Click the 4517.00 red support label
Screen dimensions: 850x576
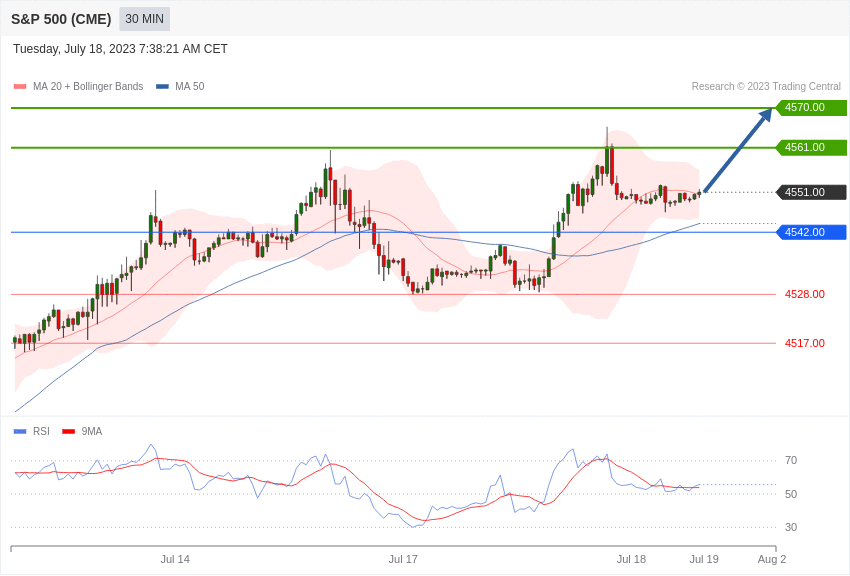[x=804, y=343]
